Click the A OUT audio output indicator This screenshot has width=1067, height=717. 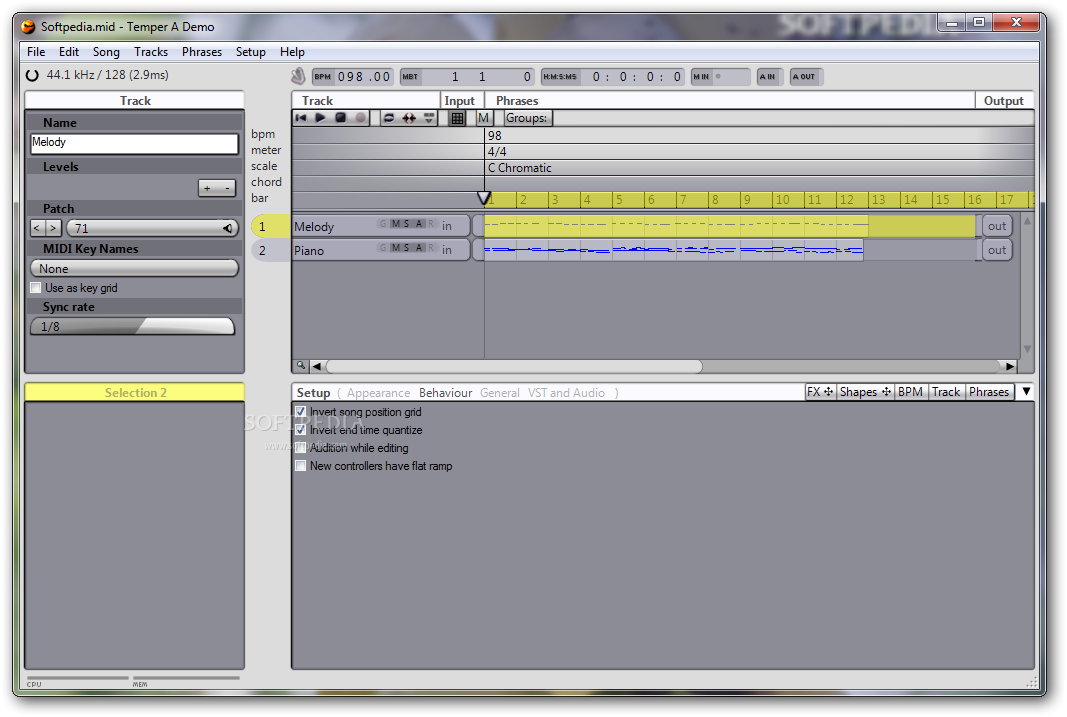coord(806,77)
